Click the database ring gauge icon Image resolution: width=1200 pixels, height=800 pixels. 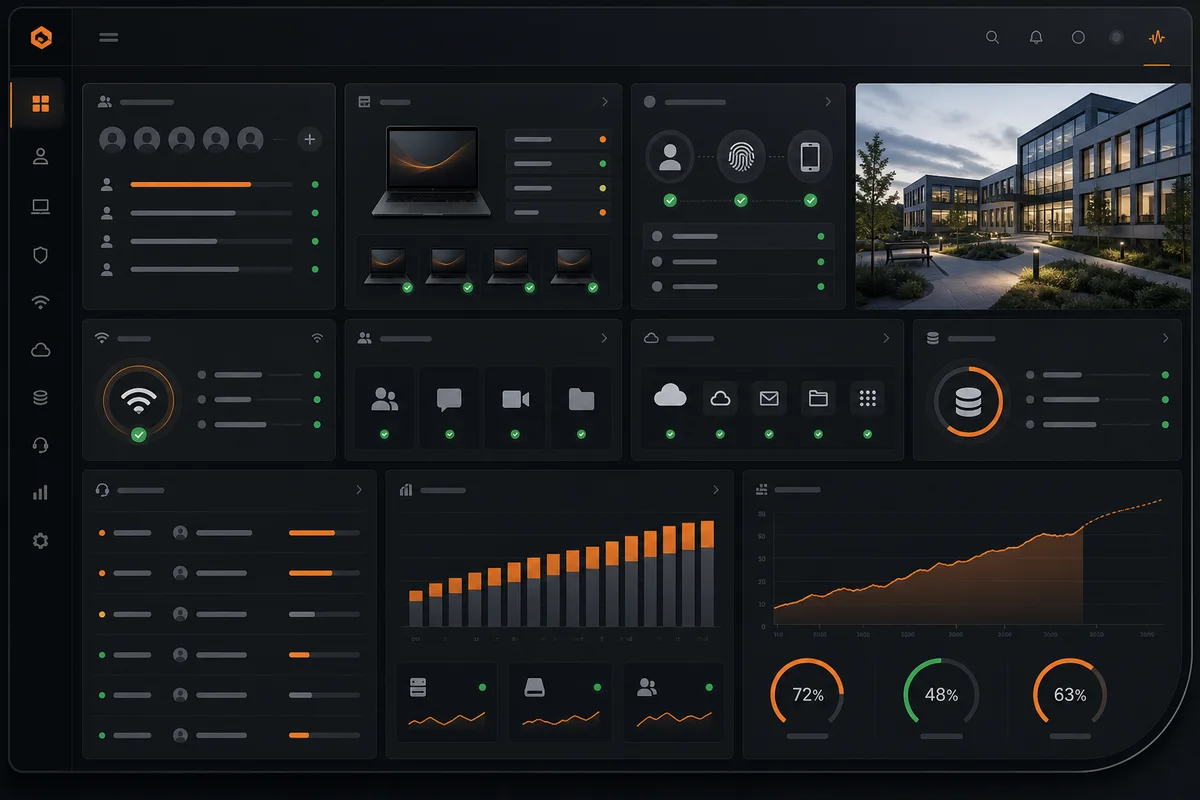(968, 401)
